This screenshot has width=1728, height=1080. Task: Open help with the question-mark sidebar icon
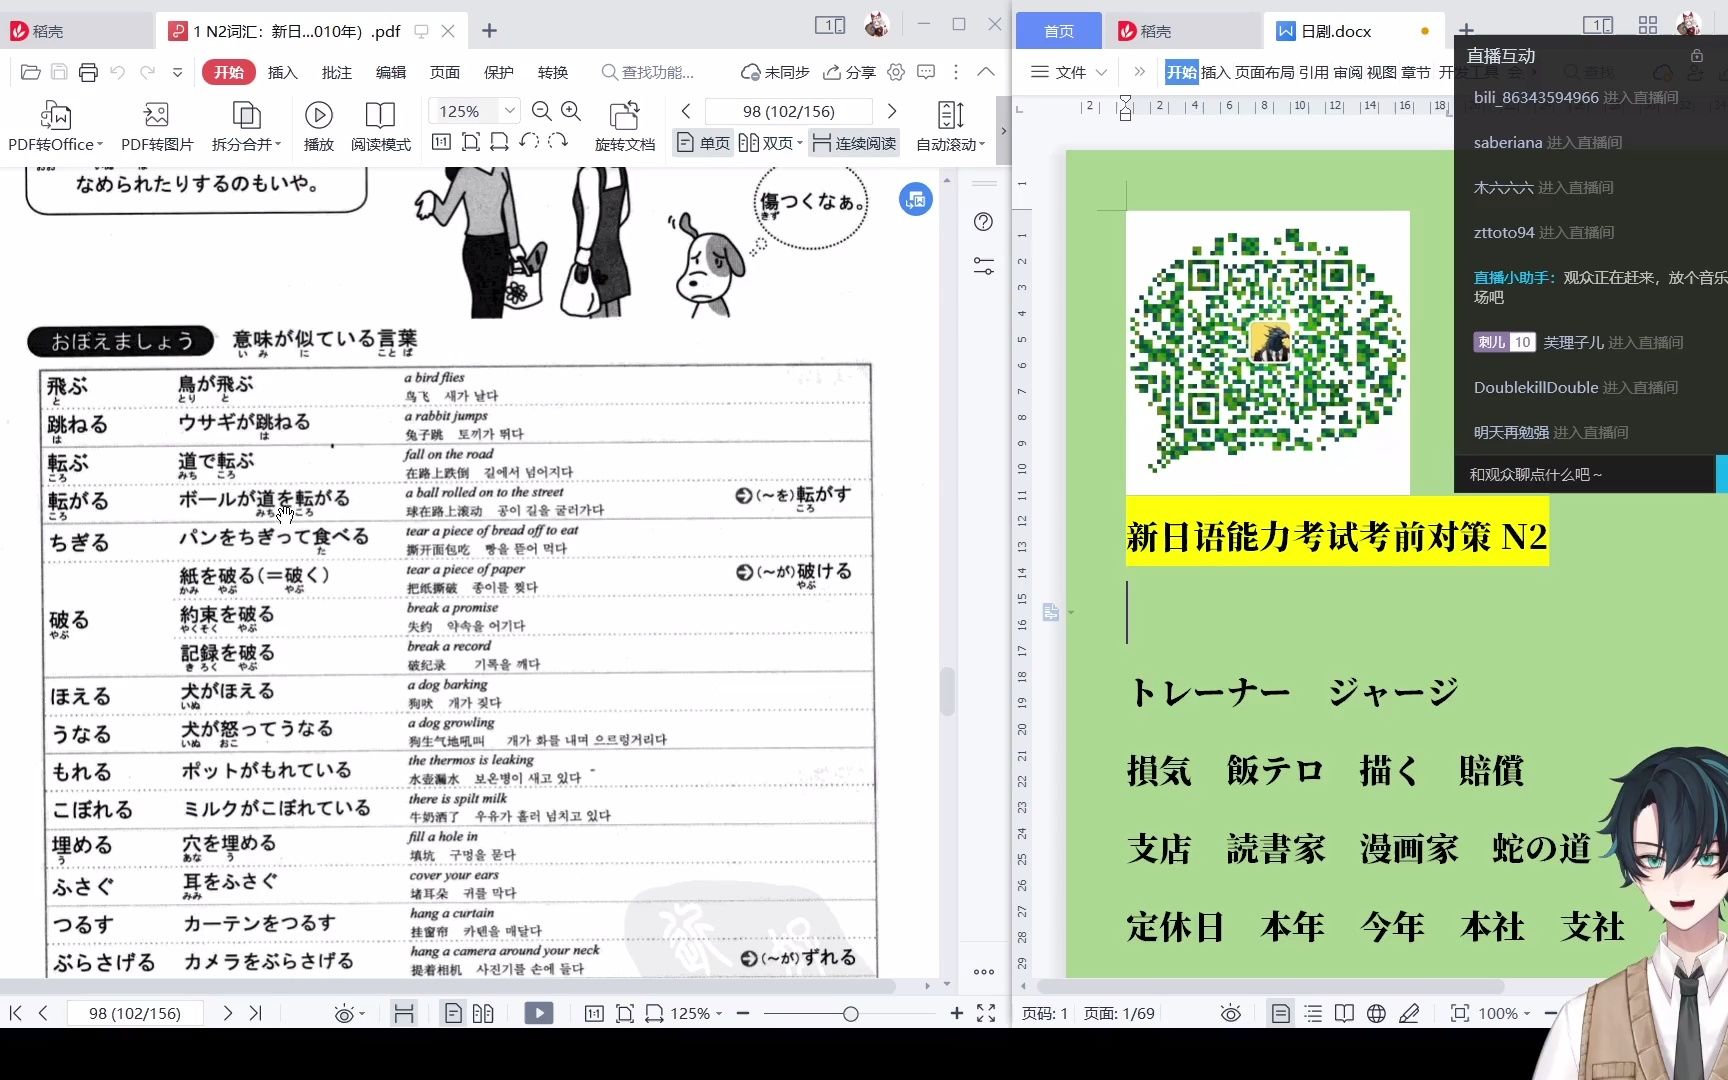[983, 222]
